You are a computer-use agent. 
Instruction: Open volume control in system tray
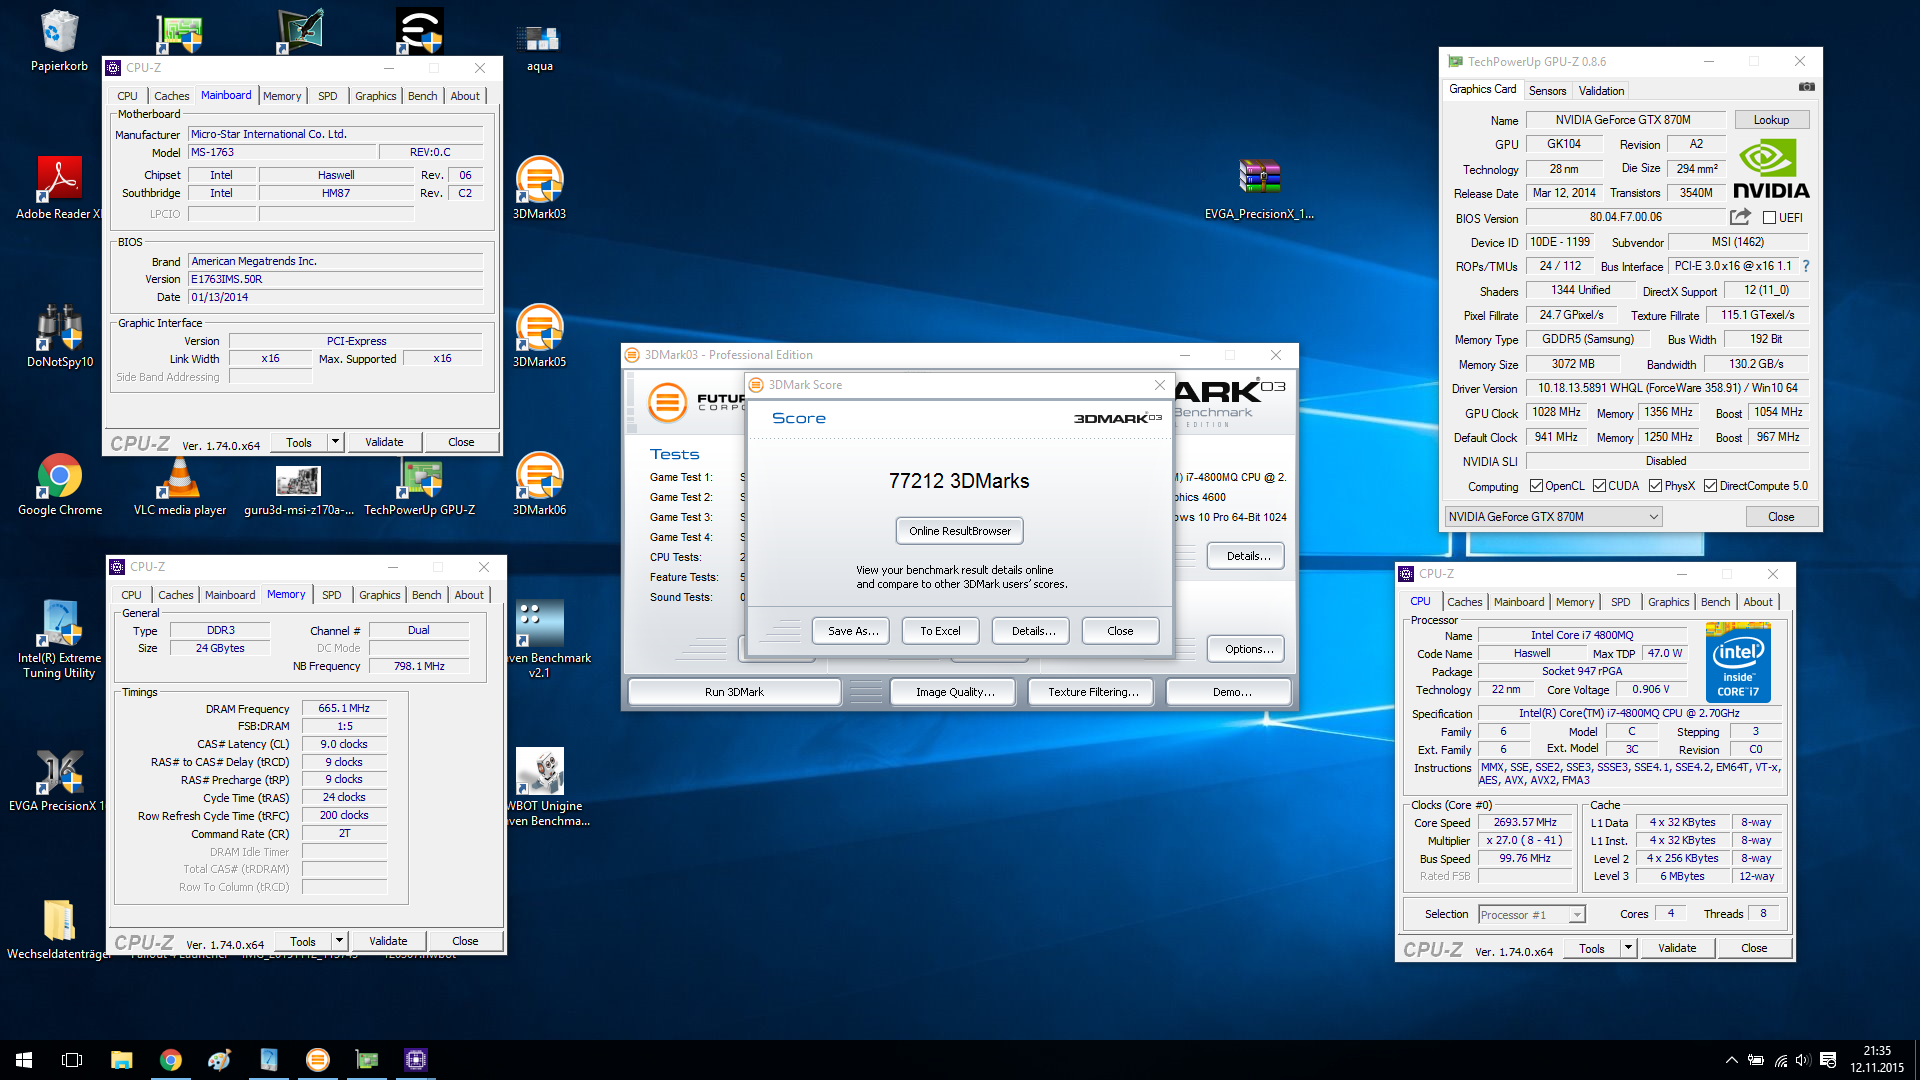point(1802,1060)
